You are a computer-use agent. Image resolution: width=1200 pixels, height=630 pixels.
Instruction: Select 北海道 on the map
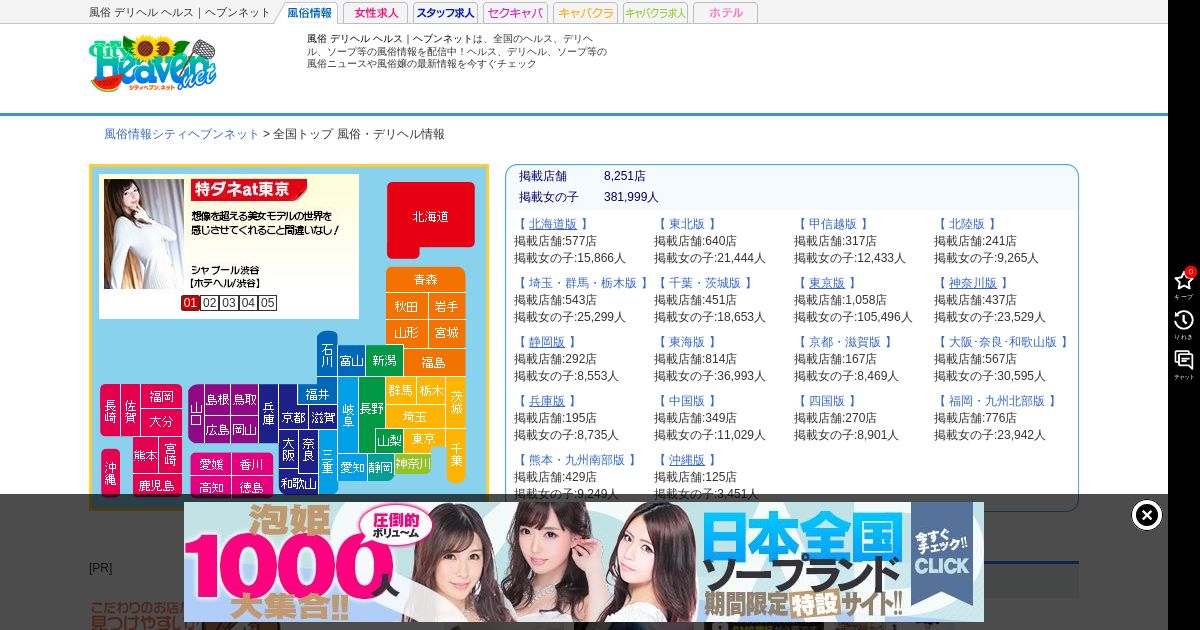point(431,217)
